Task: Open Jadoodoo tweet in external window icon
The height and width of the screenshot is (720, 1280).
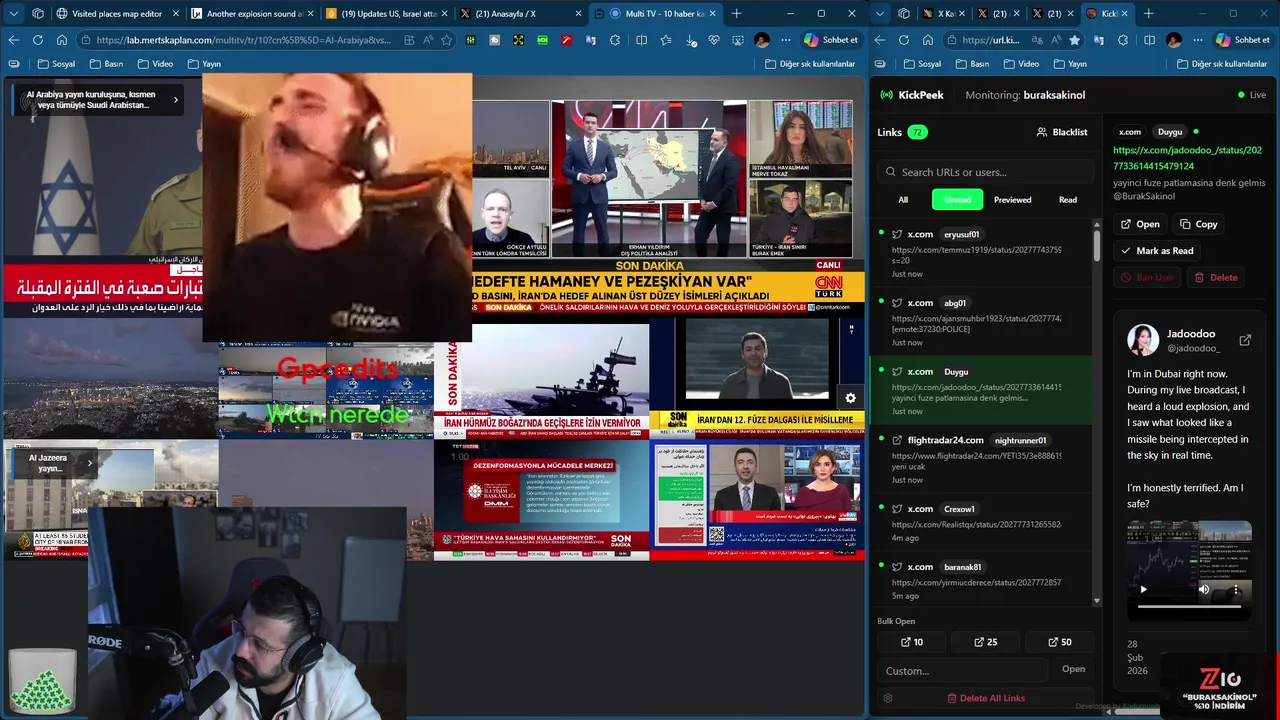Action: pyautogui.click(x=1245, y=340)
